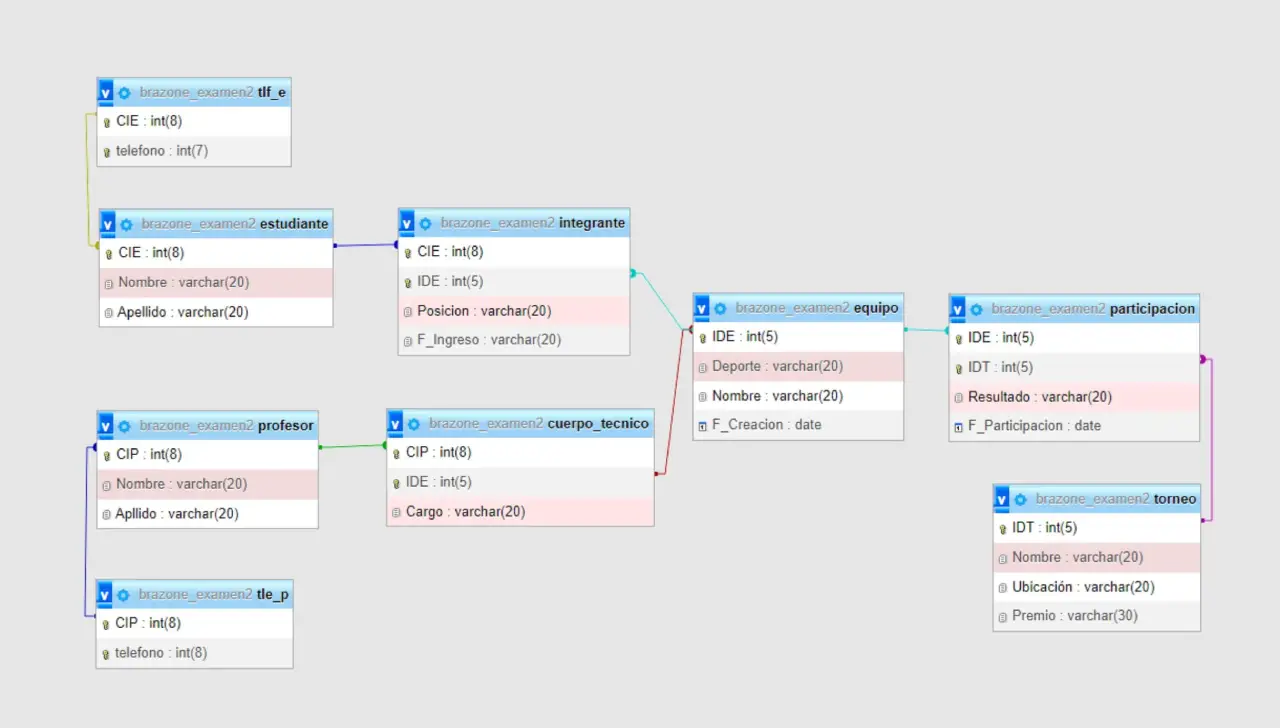The height and width of the screenshot is (728, 1280).
Task: Click the key icon beside IDE in equipo
Action: (x=702, y=338)
